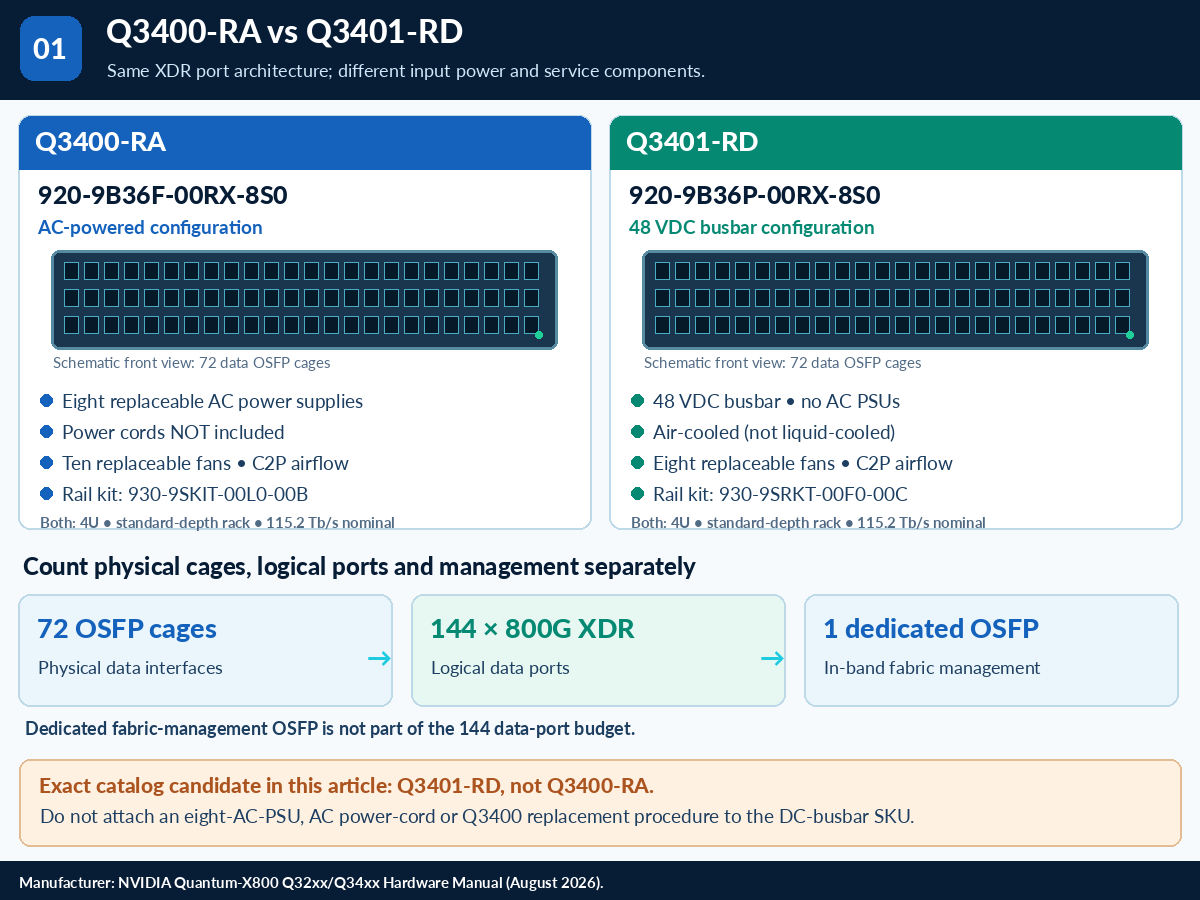Click 'Count physical cages, logical ports' heading

359,567
